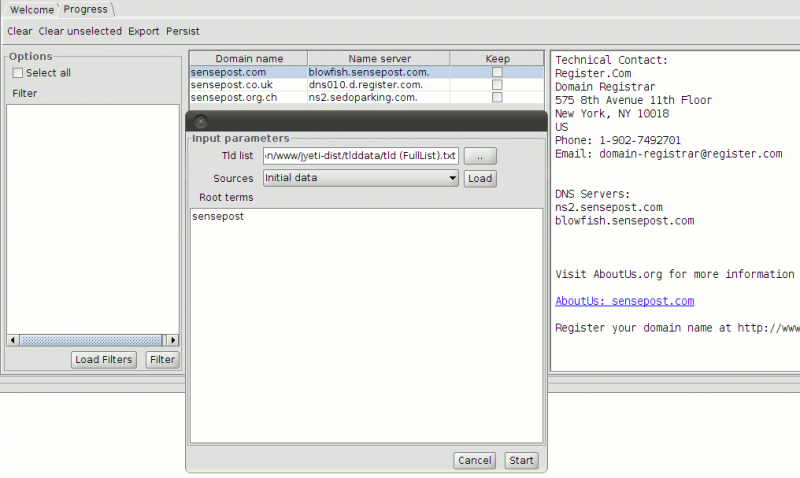Image resolution: width=800 pixels, height=478 pixels.
Task: Click the Load Filters button
Action: [x=104, y=360]
